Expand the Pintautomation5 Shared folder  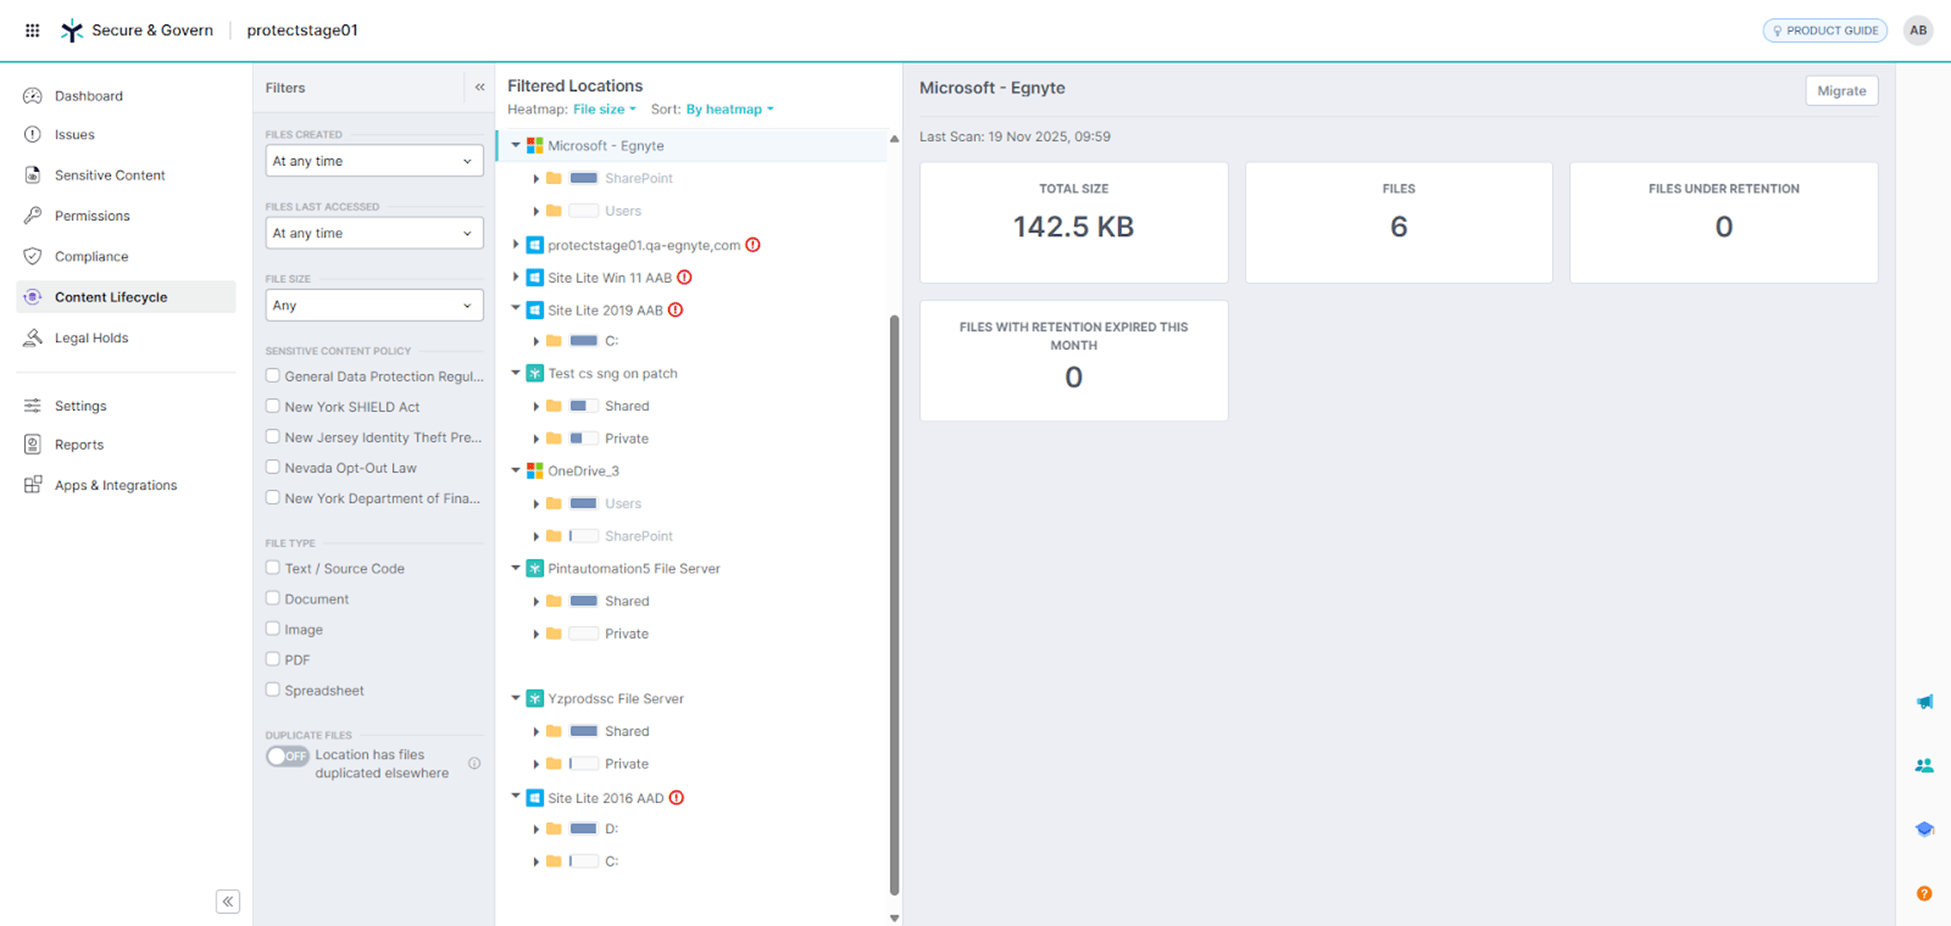[x=536, y=601]
